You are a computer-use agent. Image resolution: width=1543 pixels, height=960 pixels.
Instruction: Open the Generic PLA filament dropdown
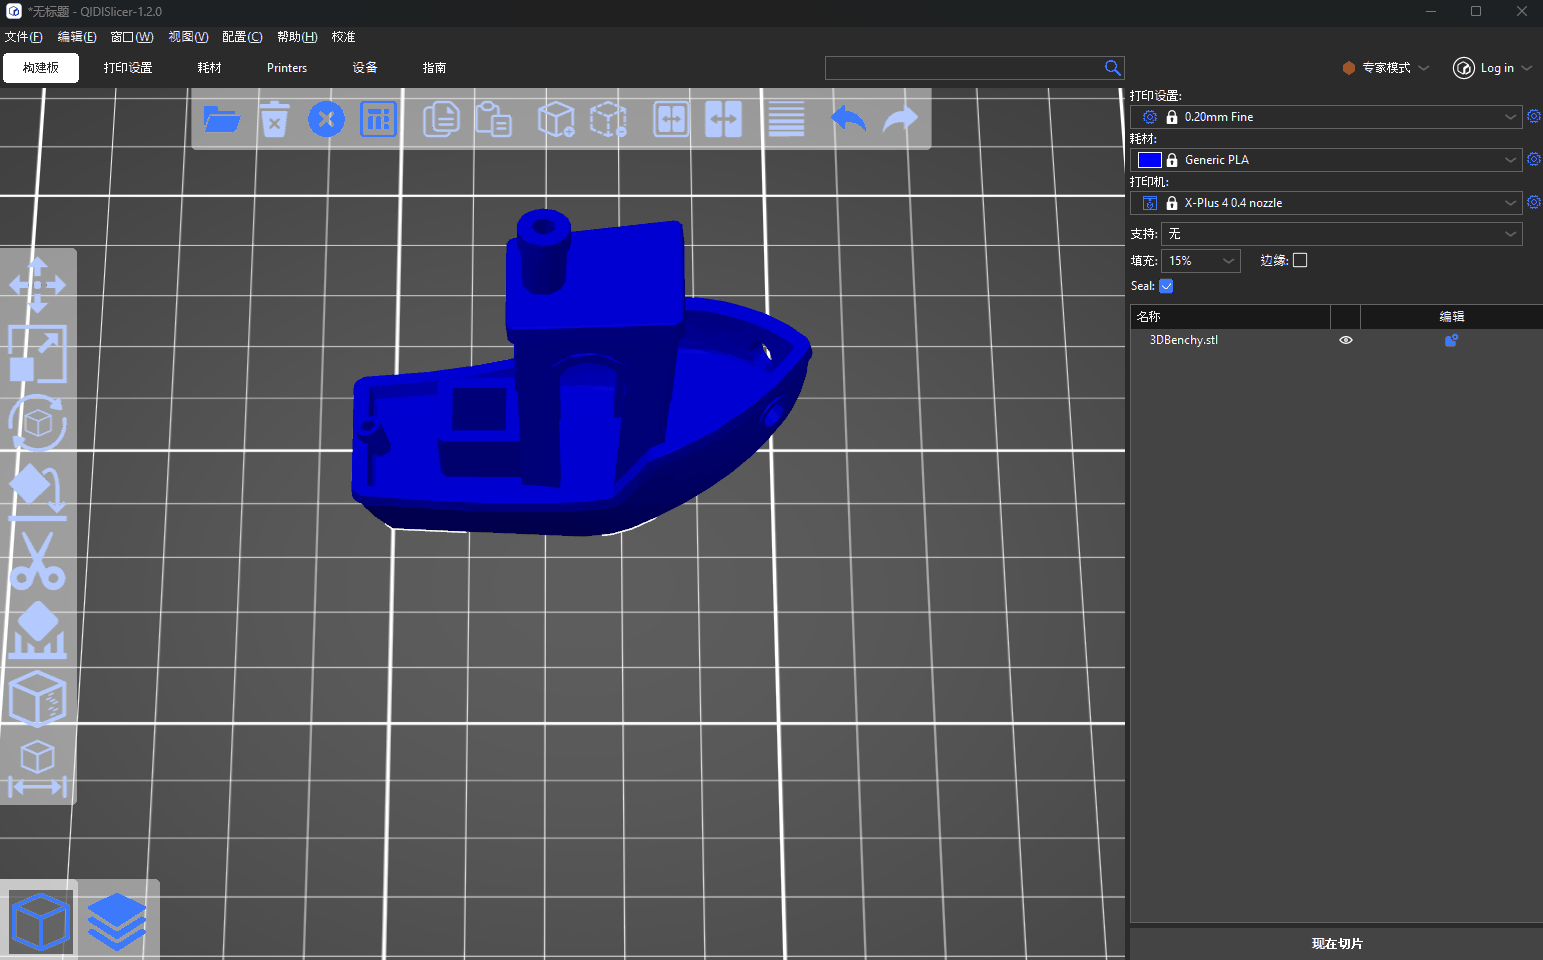coord(1326,160)
